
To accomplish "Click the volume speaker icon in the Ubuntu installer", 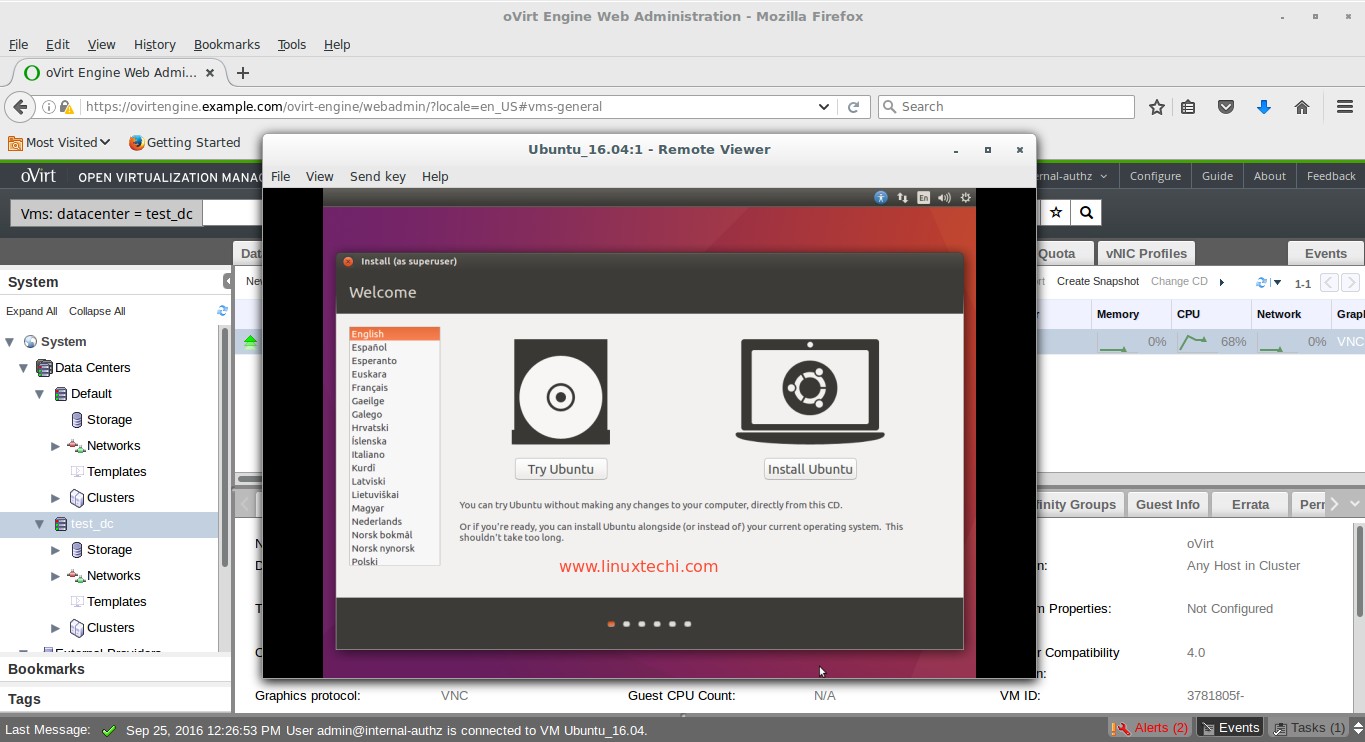I will pos(944,198).
